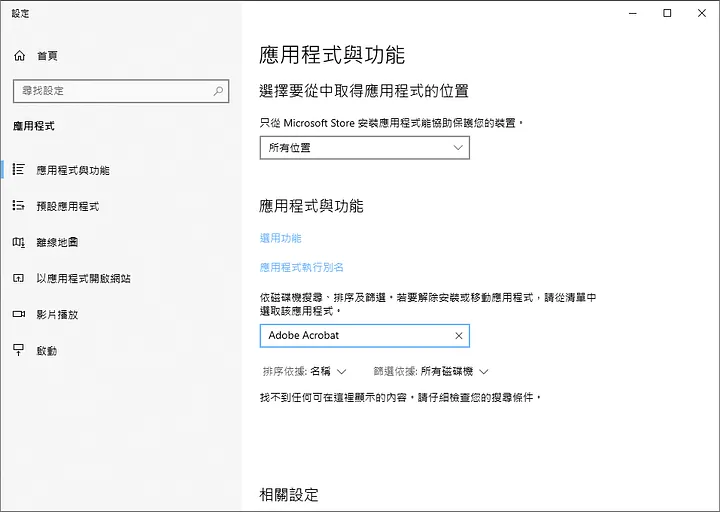
Task: Select 離線地圖 sidebar label
Action: point(57,242)
